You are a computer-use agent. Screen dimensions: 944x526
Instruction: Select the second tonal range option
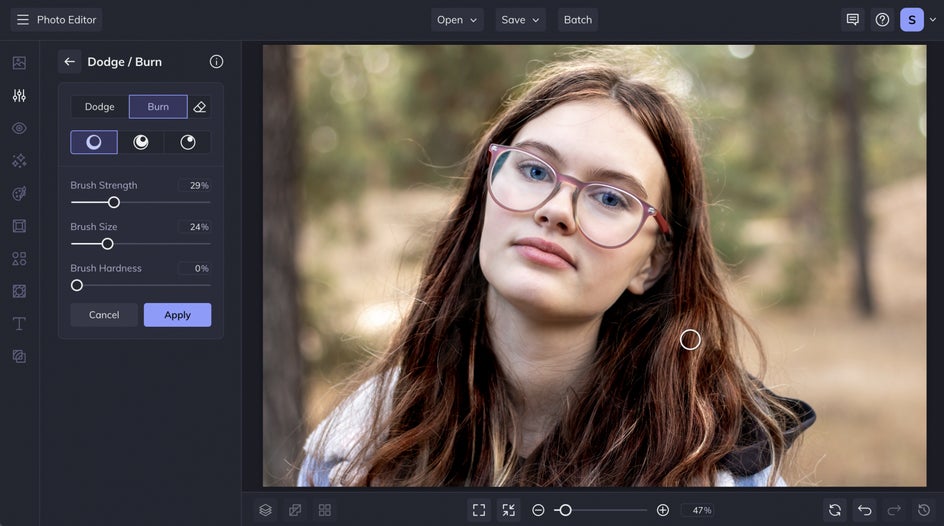[x=141, y=142]
